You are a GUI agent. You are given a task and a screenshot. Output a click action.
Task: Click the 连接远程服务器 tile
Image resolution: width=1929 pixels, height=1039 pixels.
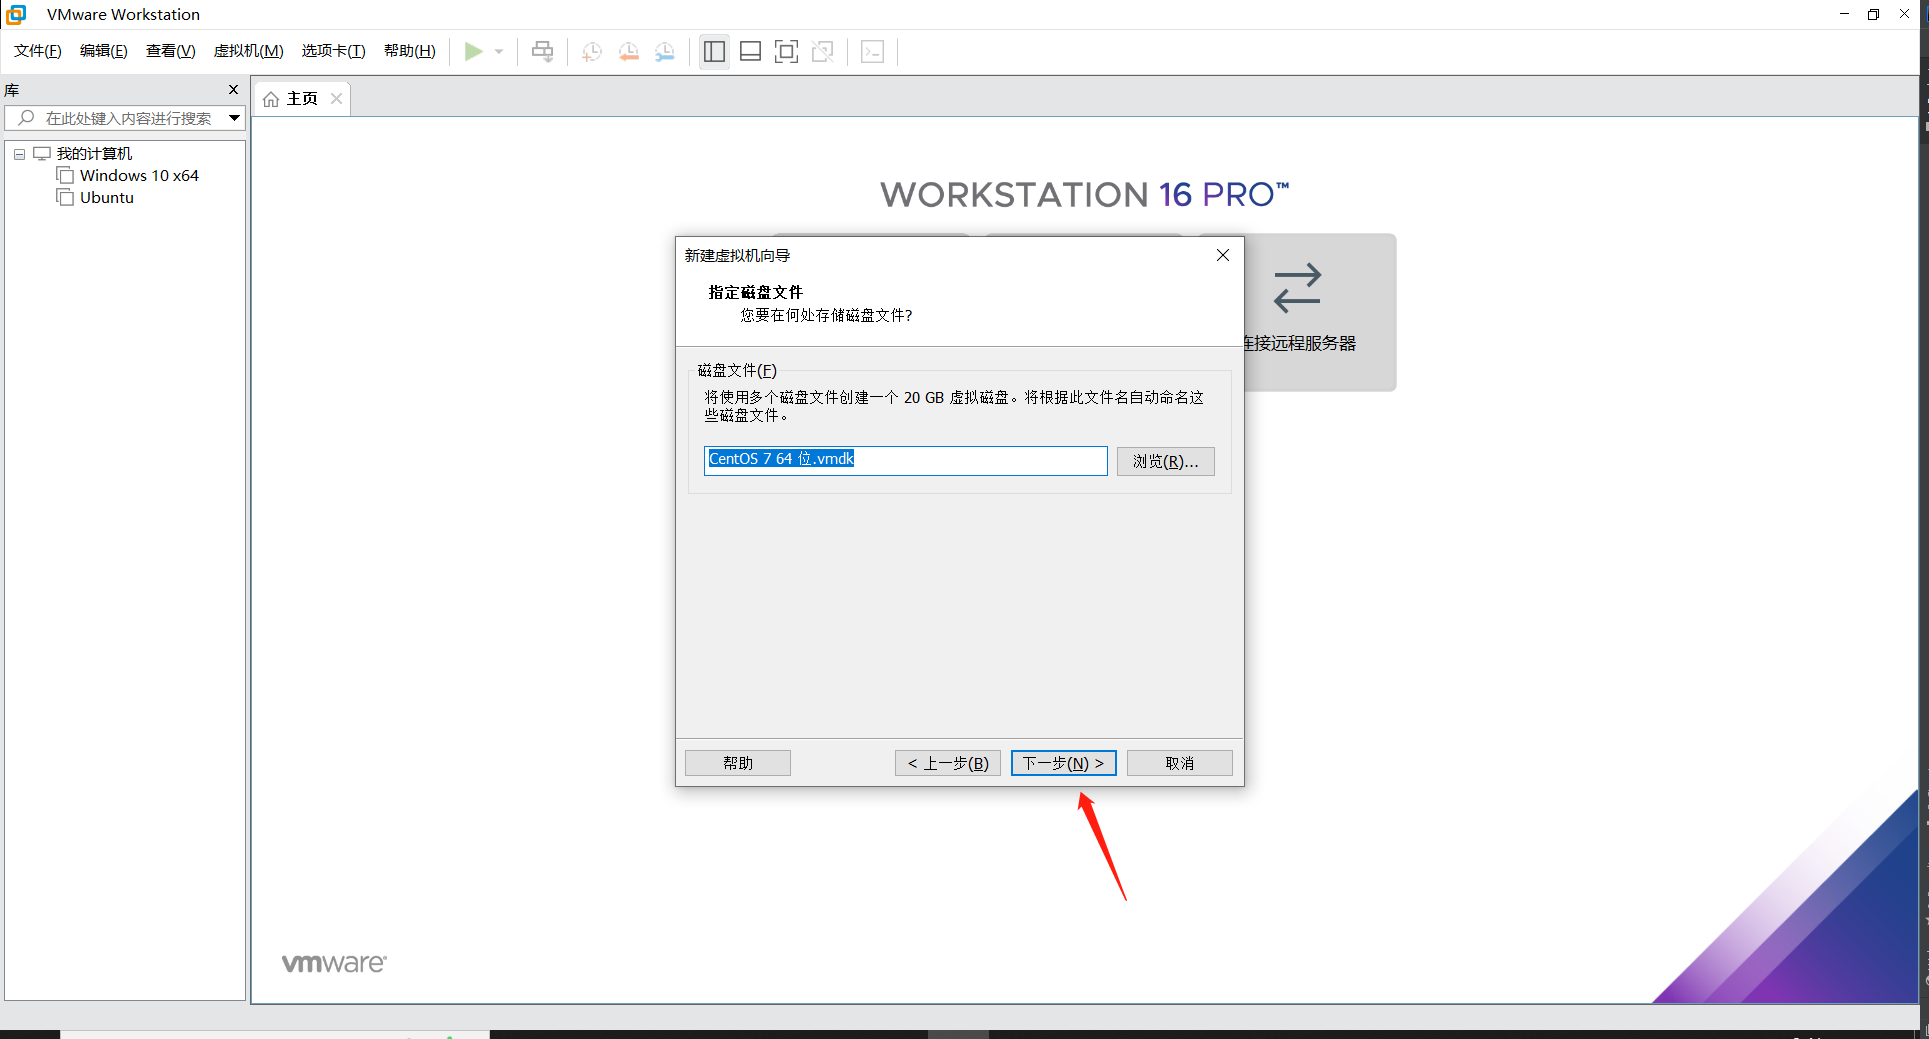point(1319,312)
